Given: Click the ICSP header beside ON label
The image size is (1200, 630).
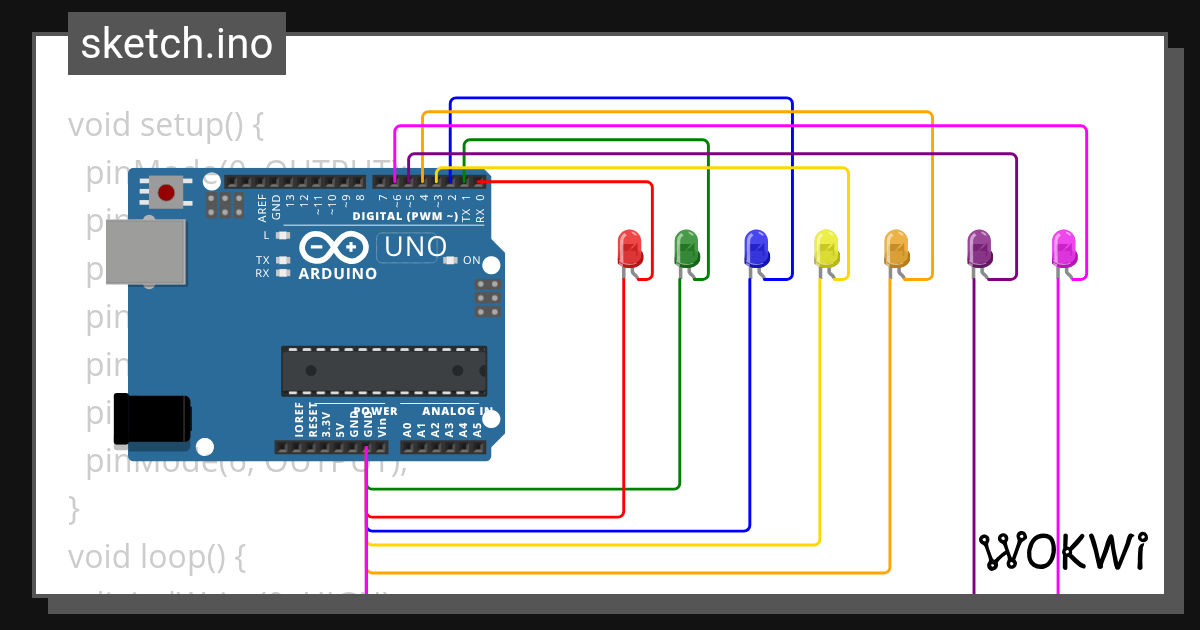Looking at the screenshot, I should tap(488, 298).
